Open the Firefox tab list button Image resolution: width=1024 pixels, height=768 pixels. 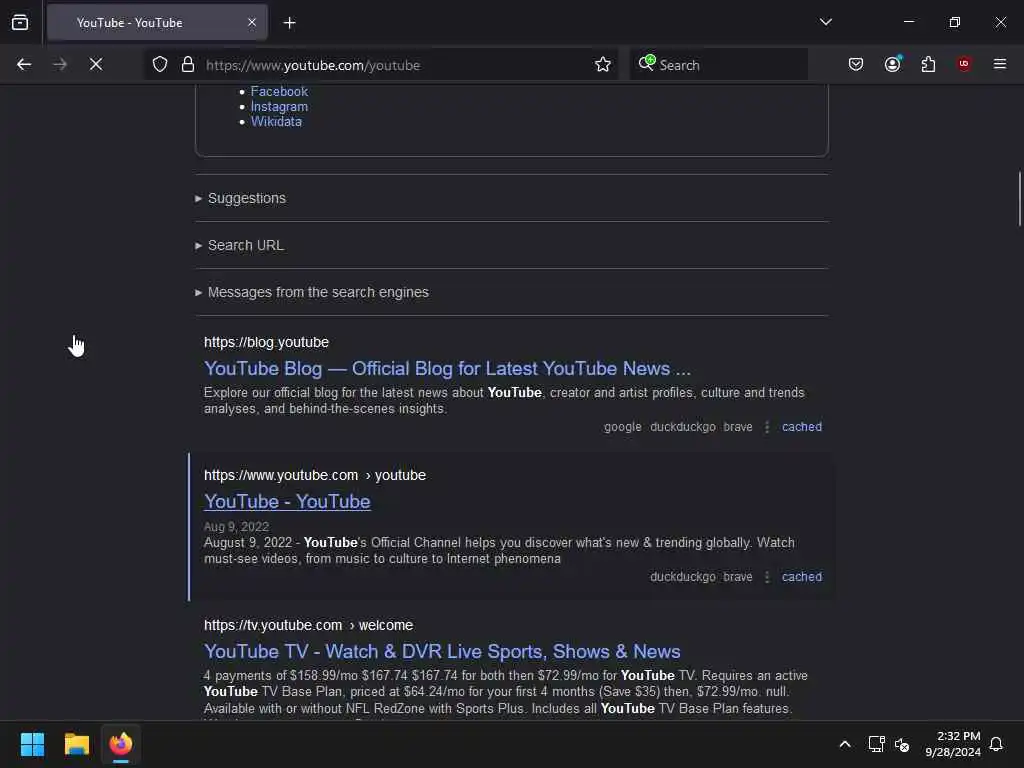[x=20, y=23]
